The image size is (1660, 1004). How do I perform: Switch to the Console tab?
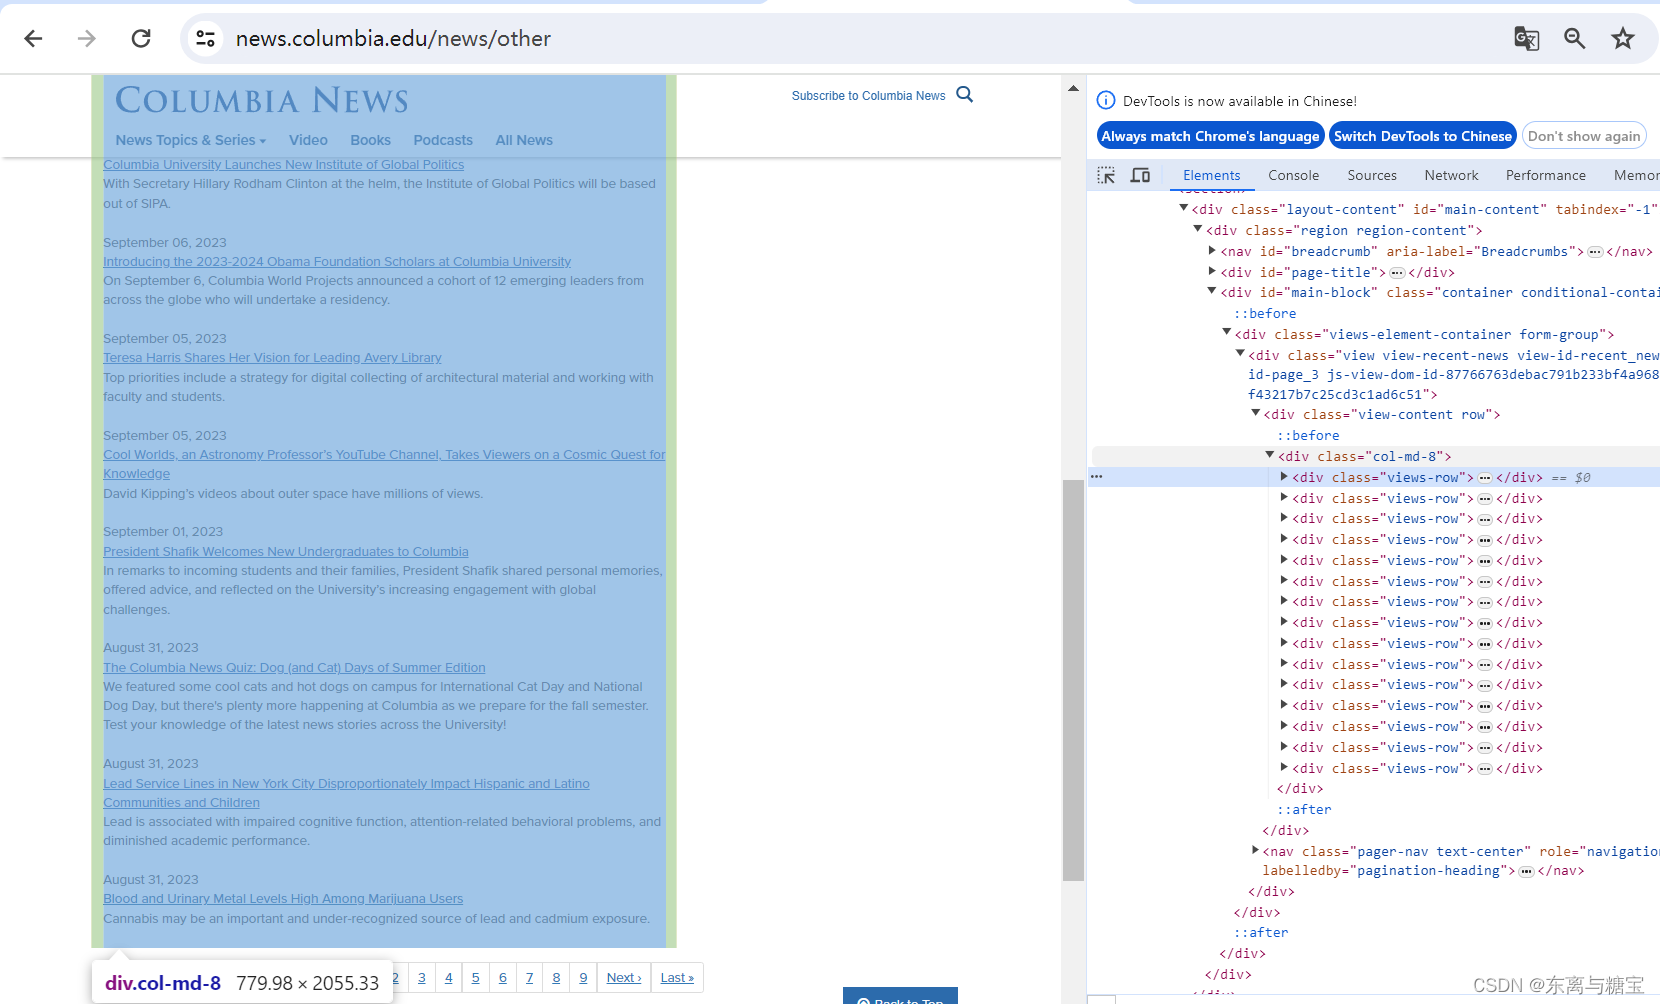[1293, 175]
